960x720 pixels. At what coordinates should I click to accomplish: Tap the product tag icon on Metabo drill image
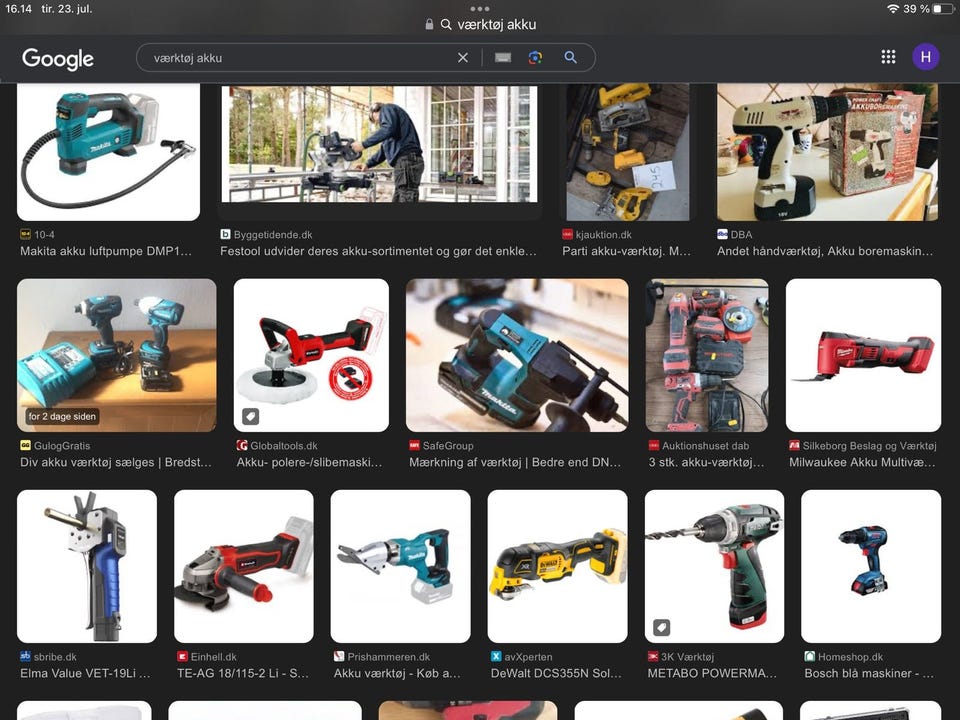pyautogui.click(x=661, y=627)
